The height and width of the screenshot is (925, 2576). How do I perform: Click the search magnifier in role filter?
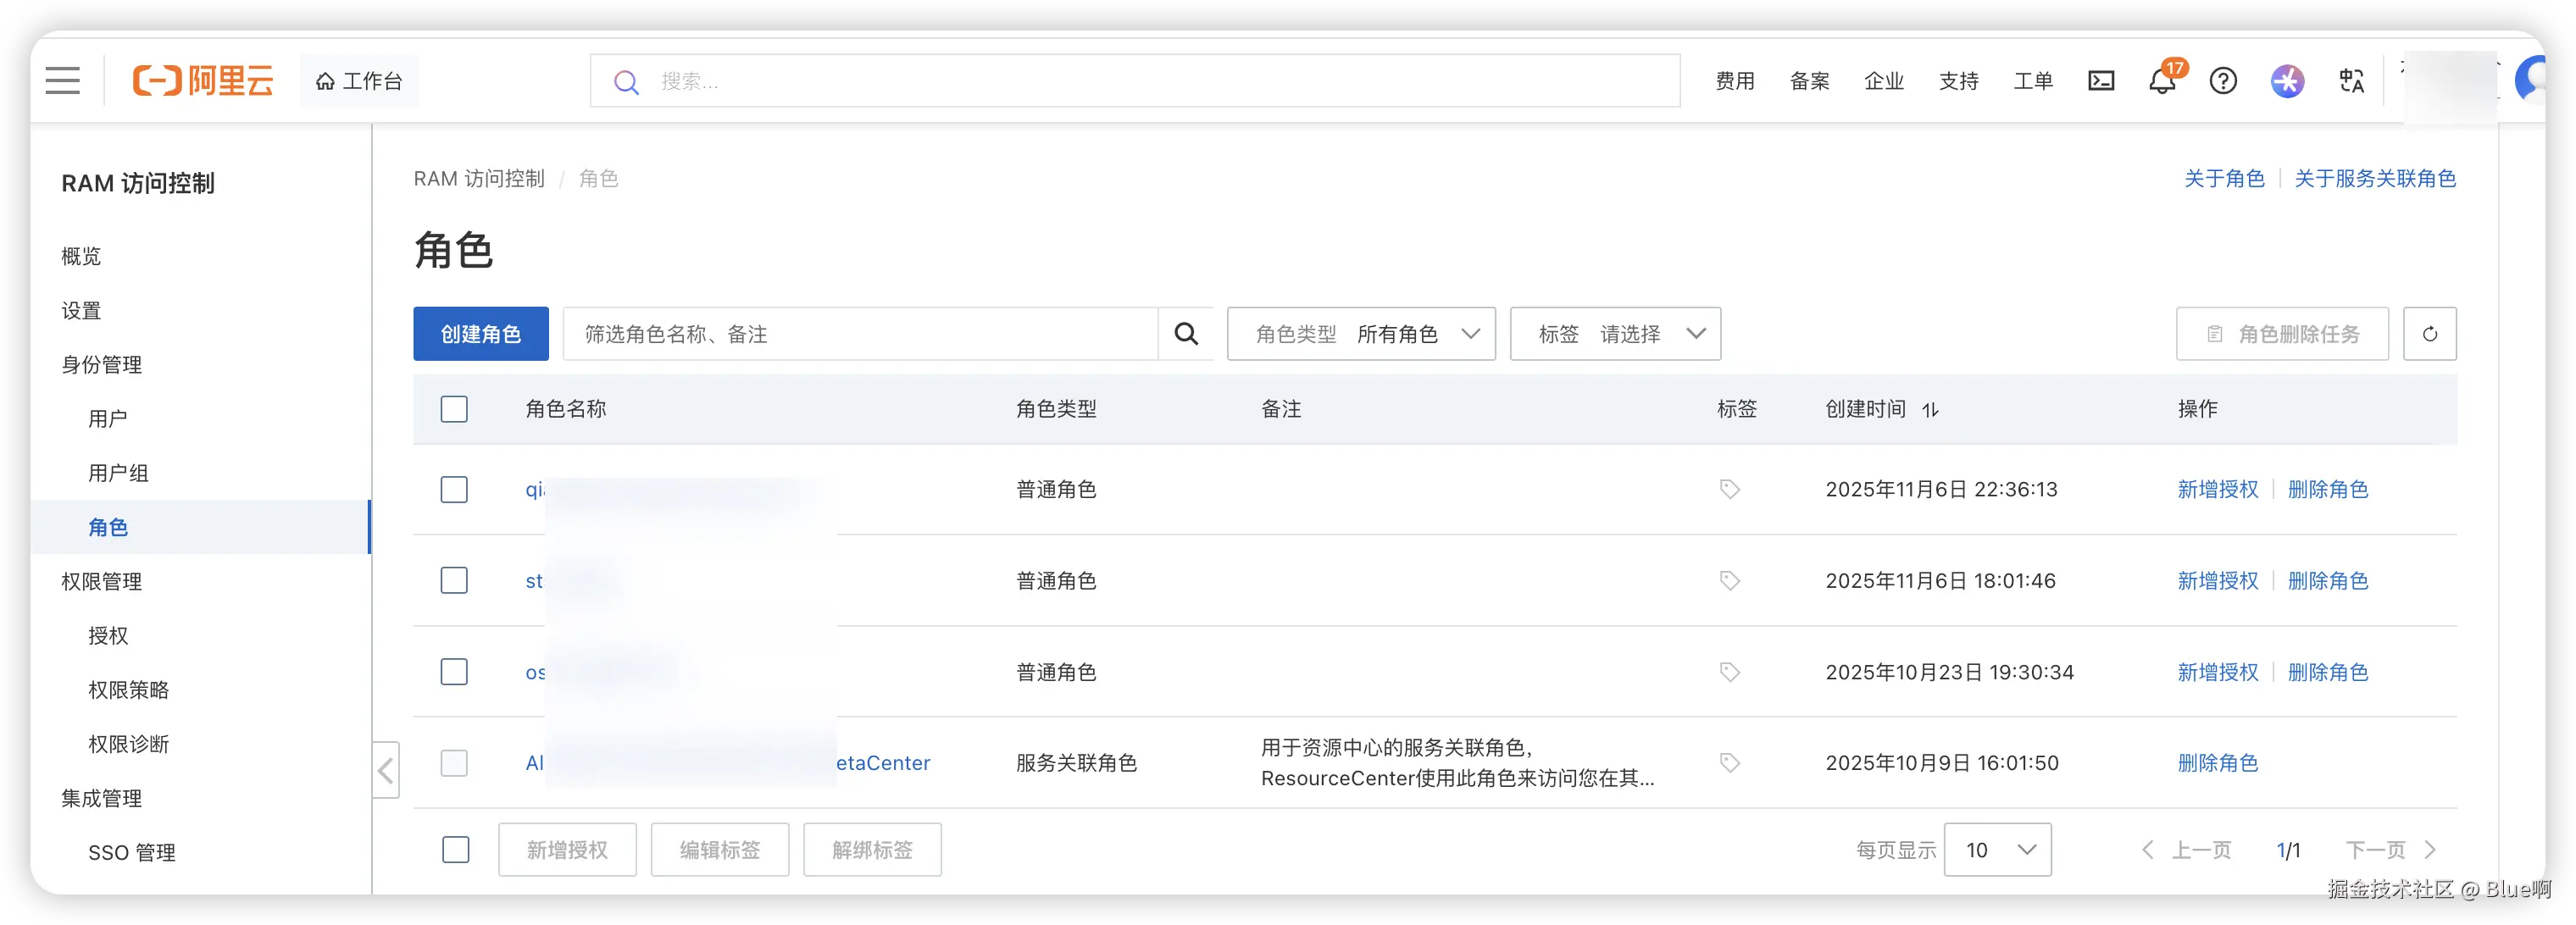tap(1186, 334)
